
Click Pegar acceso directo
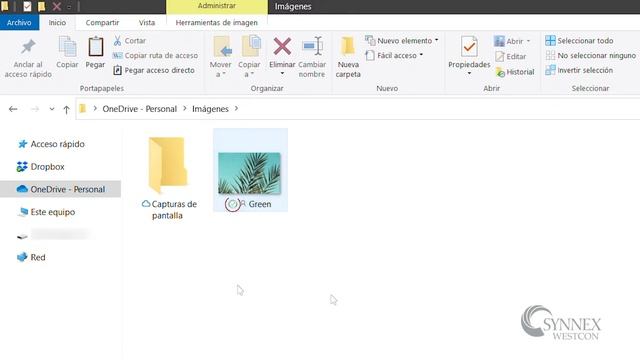tap(154, 70)
